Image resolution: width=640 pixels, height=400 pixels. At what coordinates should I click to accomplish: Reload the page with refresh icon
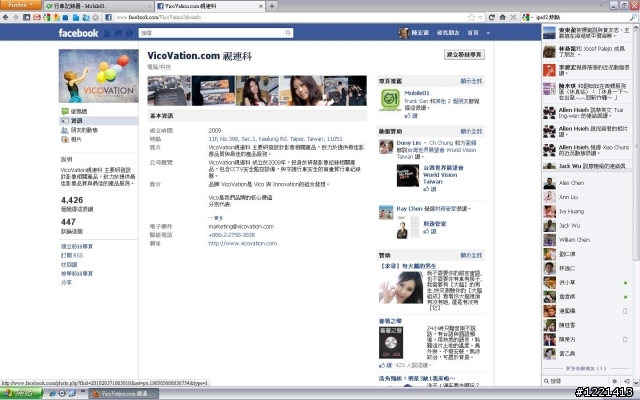492,17
